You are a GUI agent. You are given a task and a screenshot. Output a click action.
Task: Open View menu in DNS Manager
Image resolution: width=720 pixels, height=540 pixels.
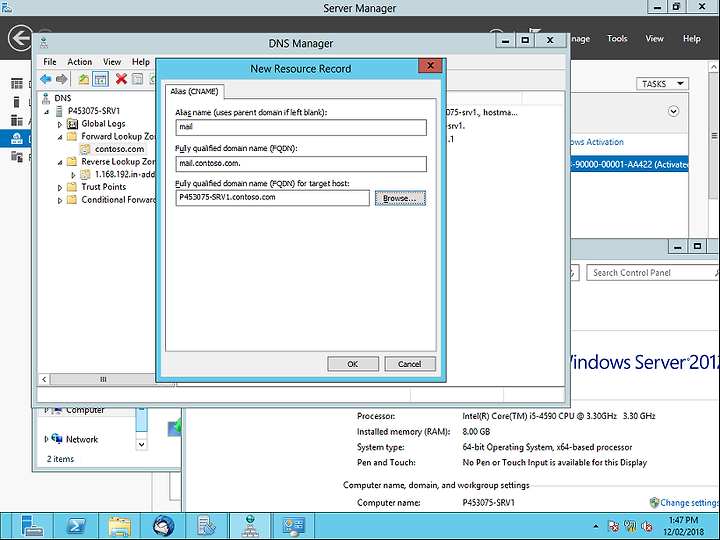click(112, 62)
